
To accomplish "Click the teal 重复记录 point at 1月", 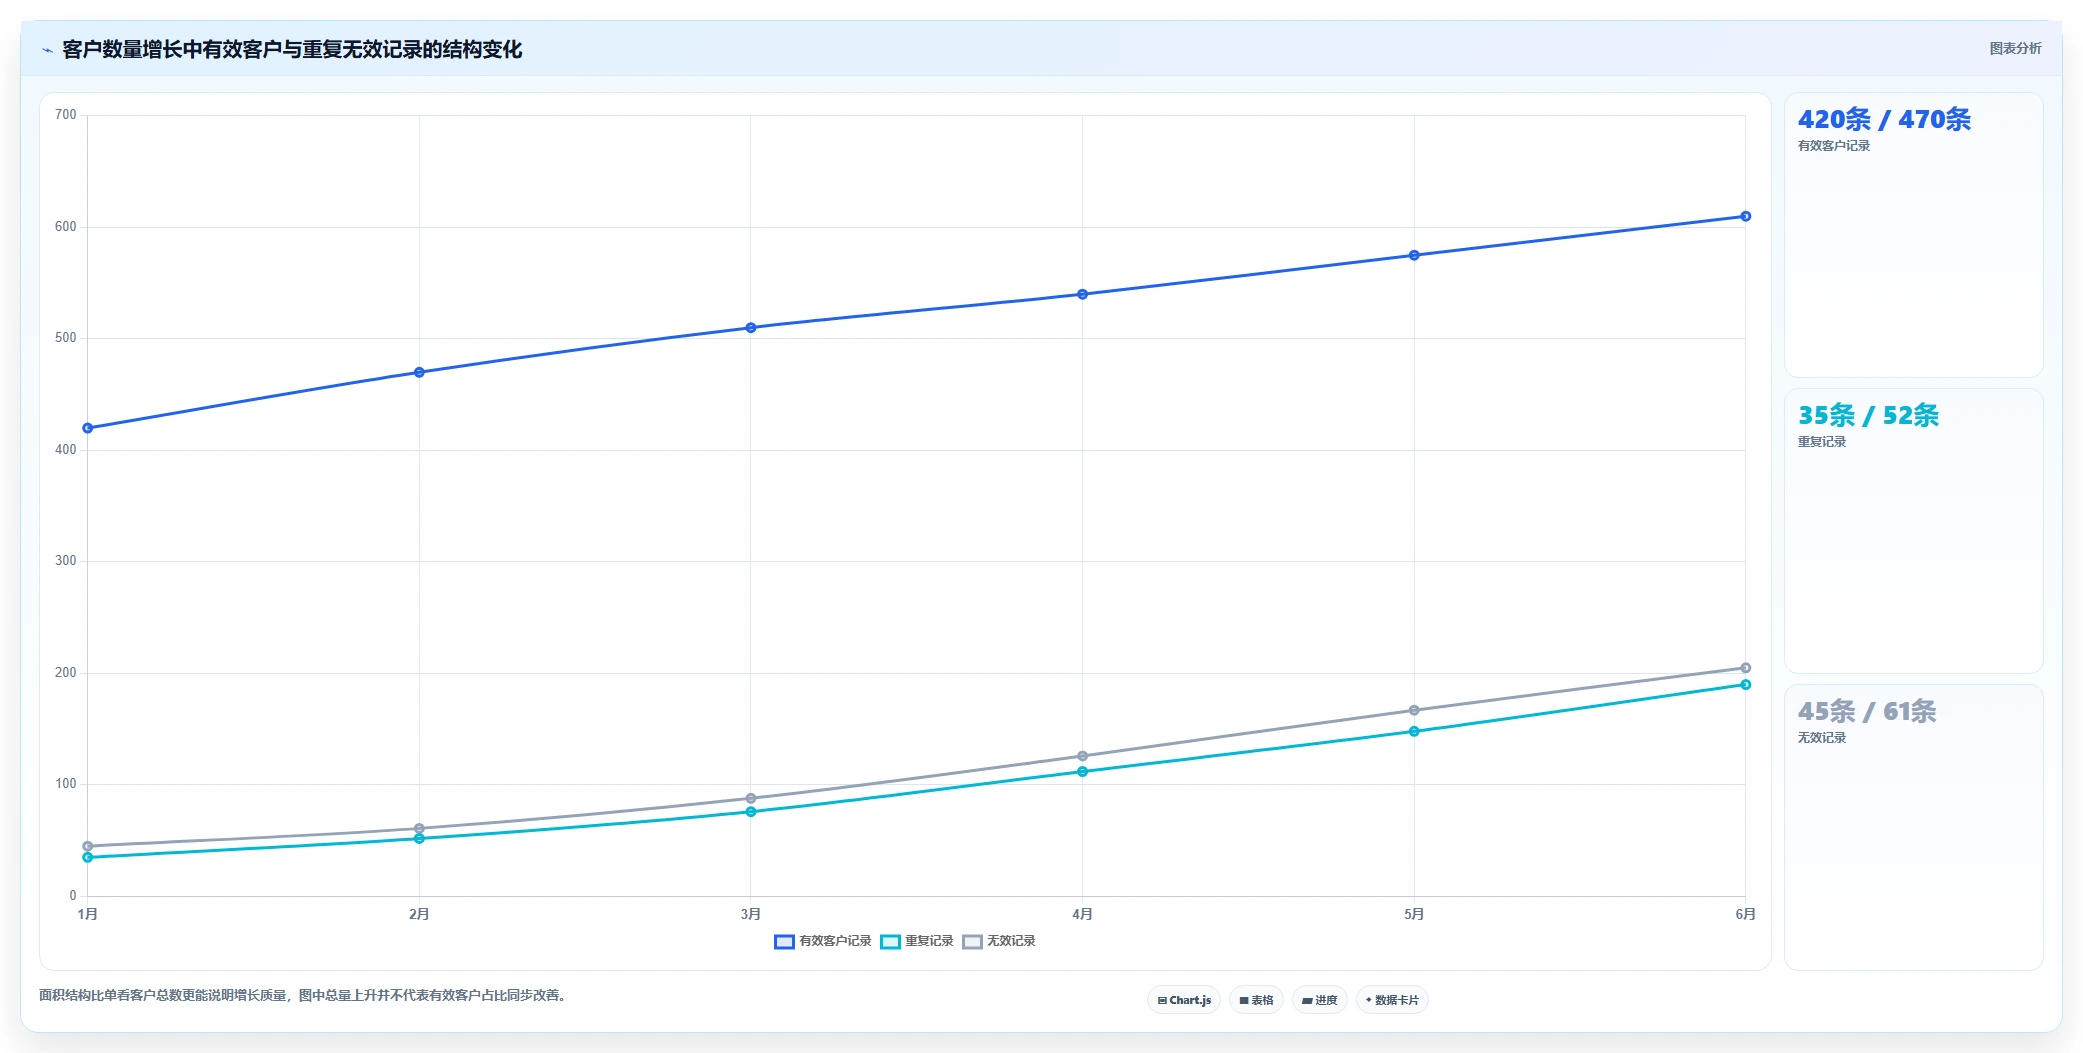I will 88,857.
